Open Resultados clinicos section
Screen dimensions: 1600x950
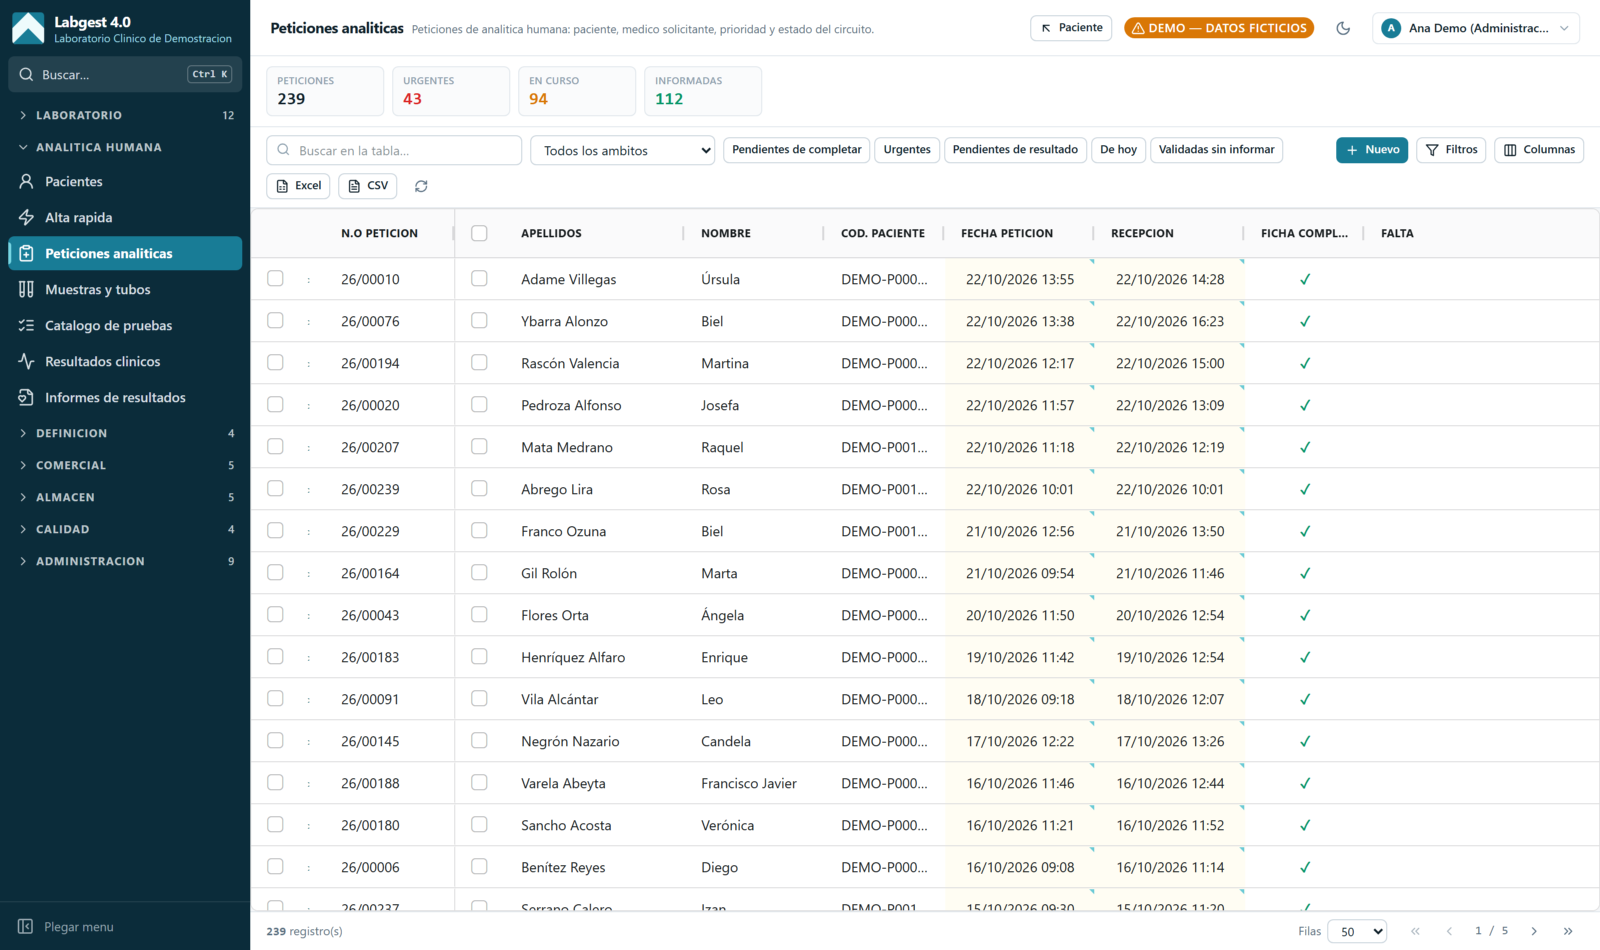[125, 361]
